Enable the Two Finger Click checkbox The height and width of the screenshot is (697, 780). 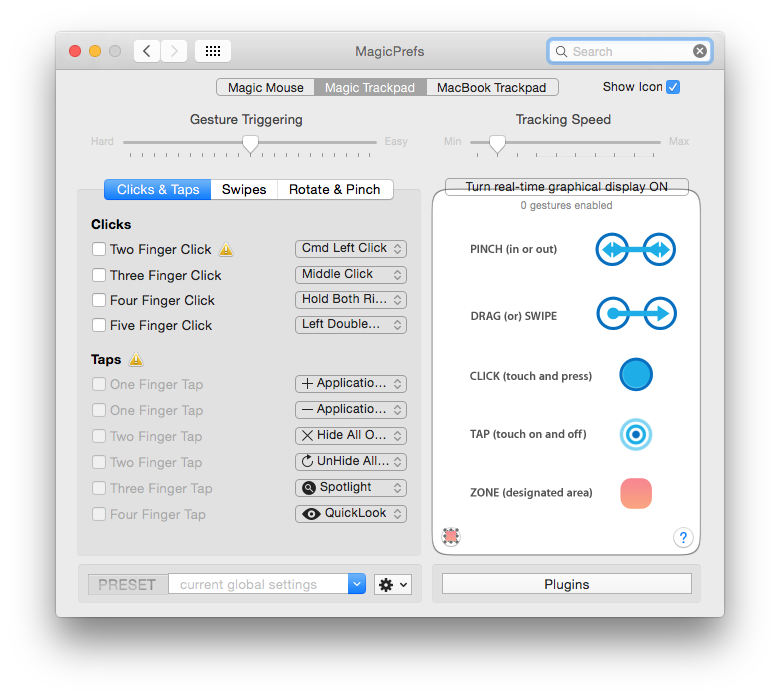click(x=99, y=249)
